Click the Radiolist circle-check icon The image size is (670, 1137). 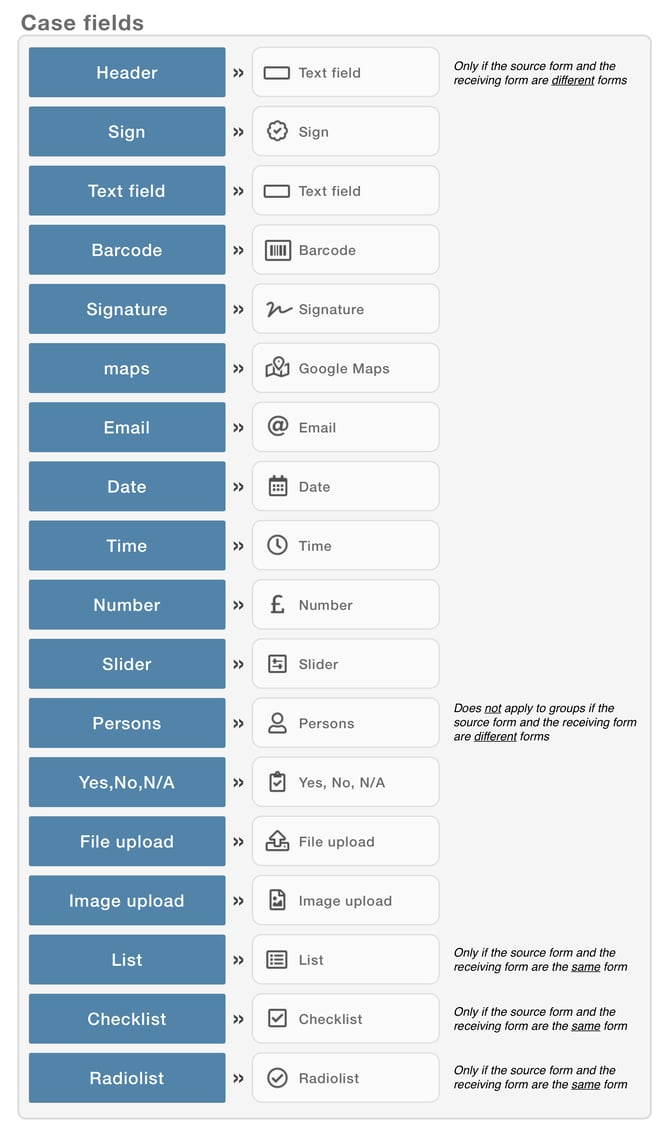point(277,1078)
